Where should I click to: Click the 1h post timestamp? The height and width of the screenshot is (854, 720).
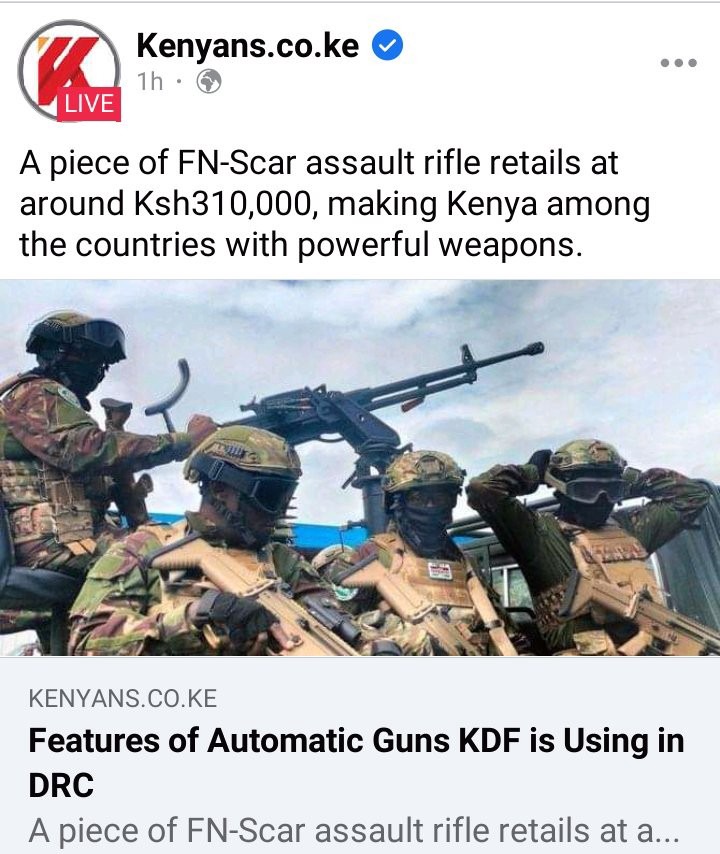(150, 82)
